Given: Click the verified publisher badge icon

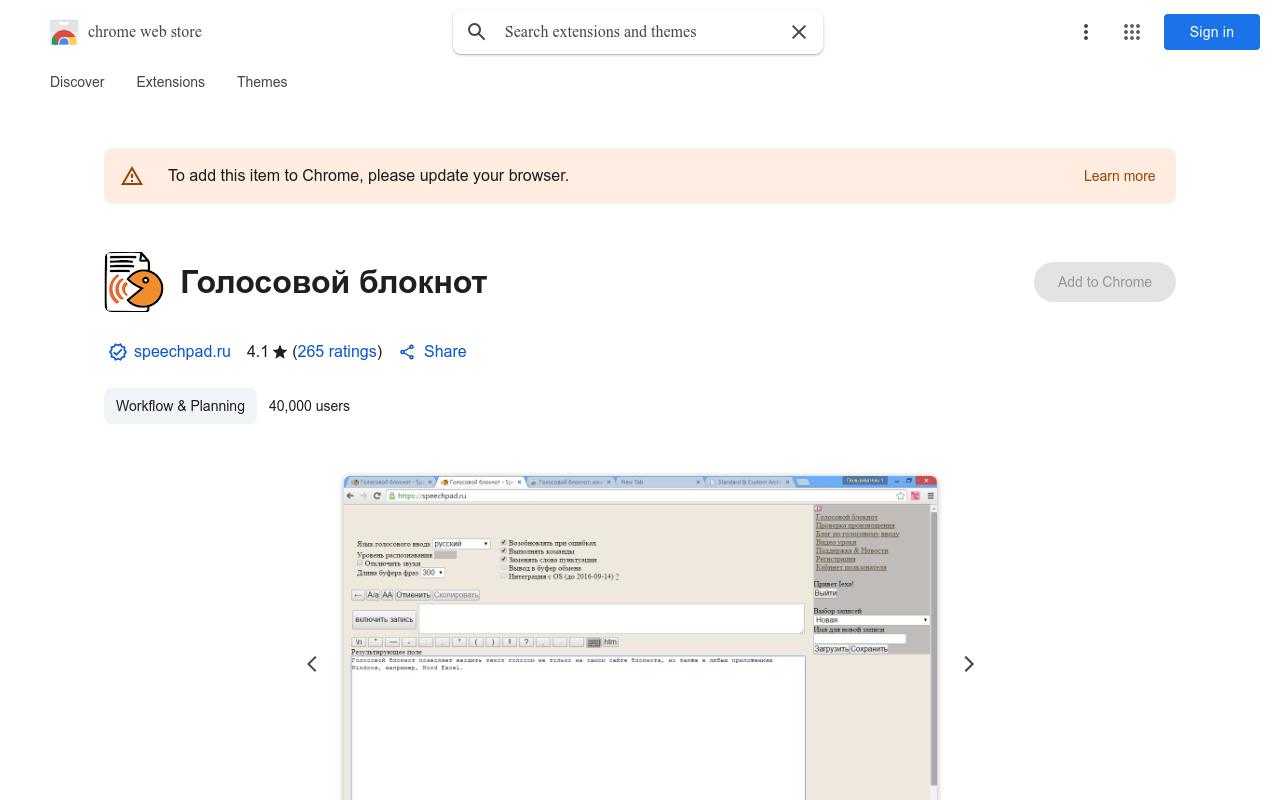Looking at the screenshot, I should 118,352.
